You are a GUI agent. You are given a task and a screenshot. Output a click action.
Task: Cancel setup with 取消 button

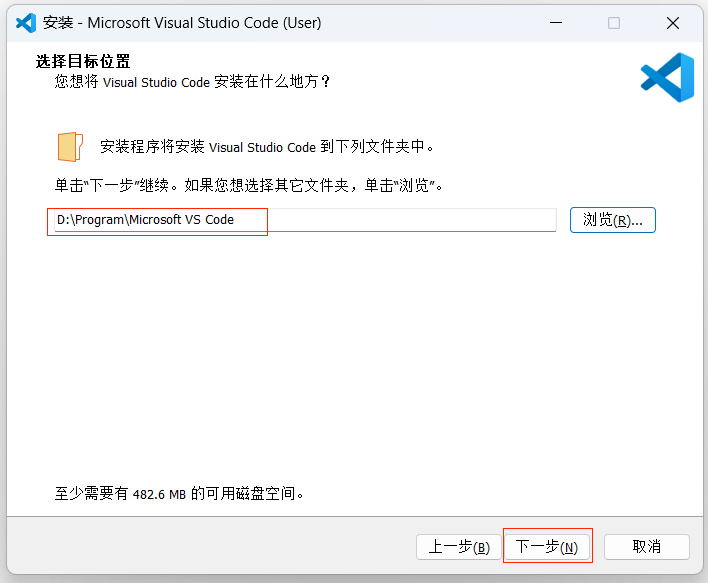click(x=647, y=547)
